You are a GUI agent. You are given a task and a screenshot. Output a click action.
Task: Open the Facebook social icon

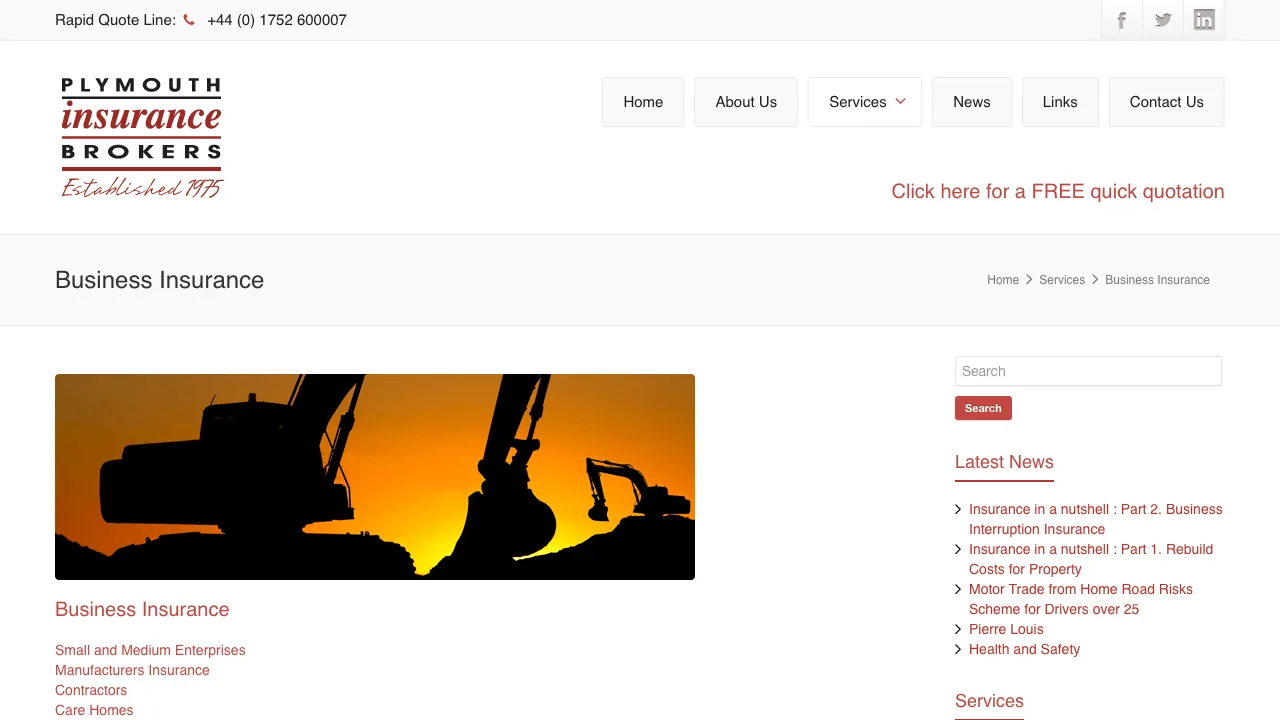coord(1120,19)
